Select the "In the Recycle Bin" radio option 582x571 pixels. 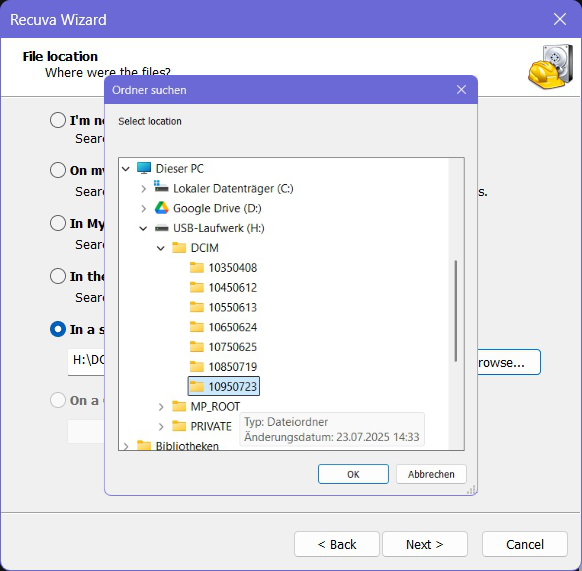pos(58,276)
